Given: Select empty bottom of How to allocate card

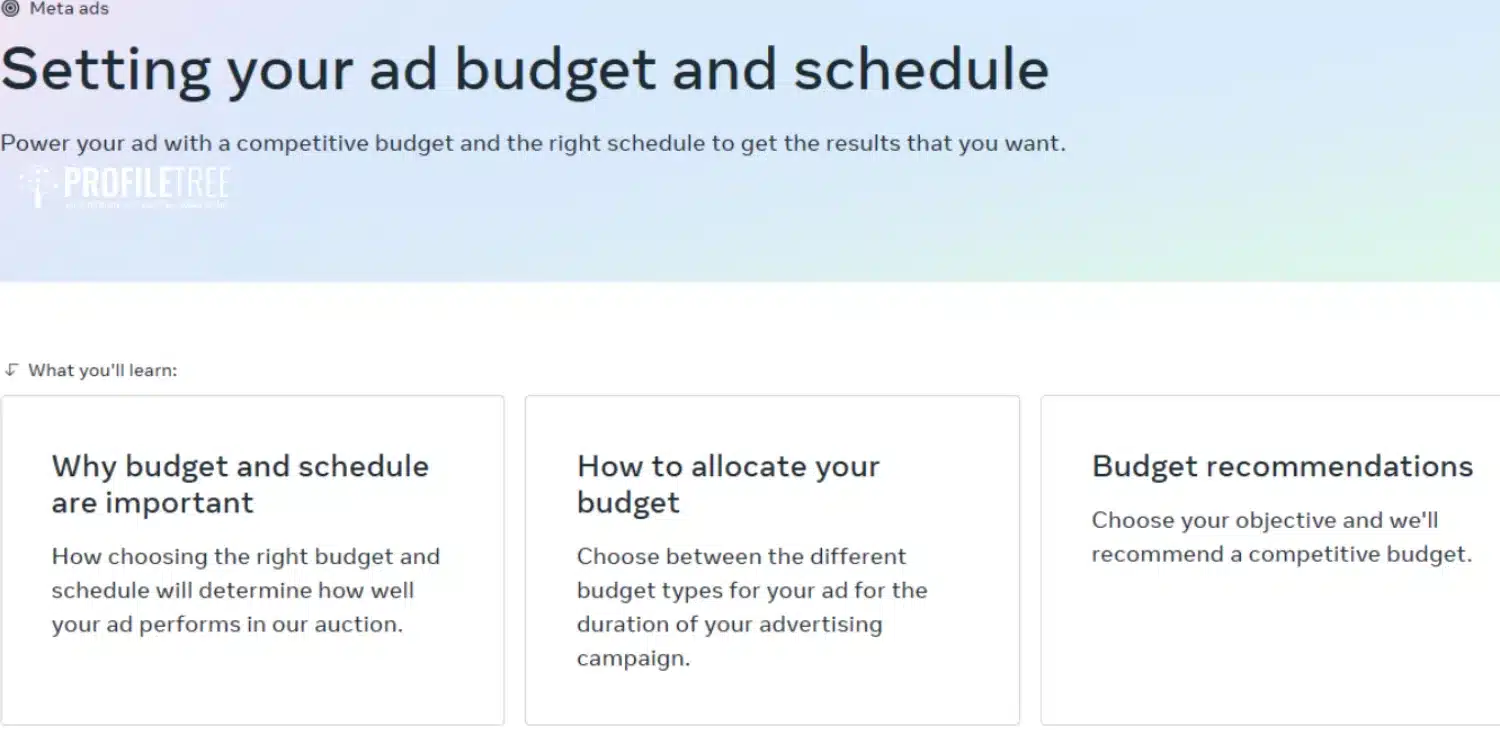Looking at the screenshot, I should [772, 700].
